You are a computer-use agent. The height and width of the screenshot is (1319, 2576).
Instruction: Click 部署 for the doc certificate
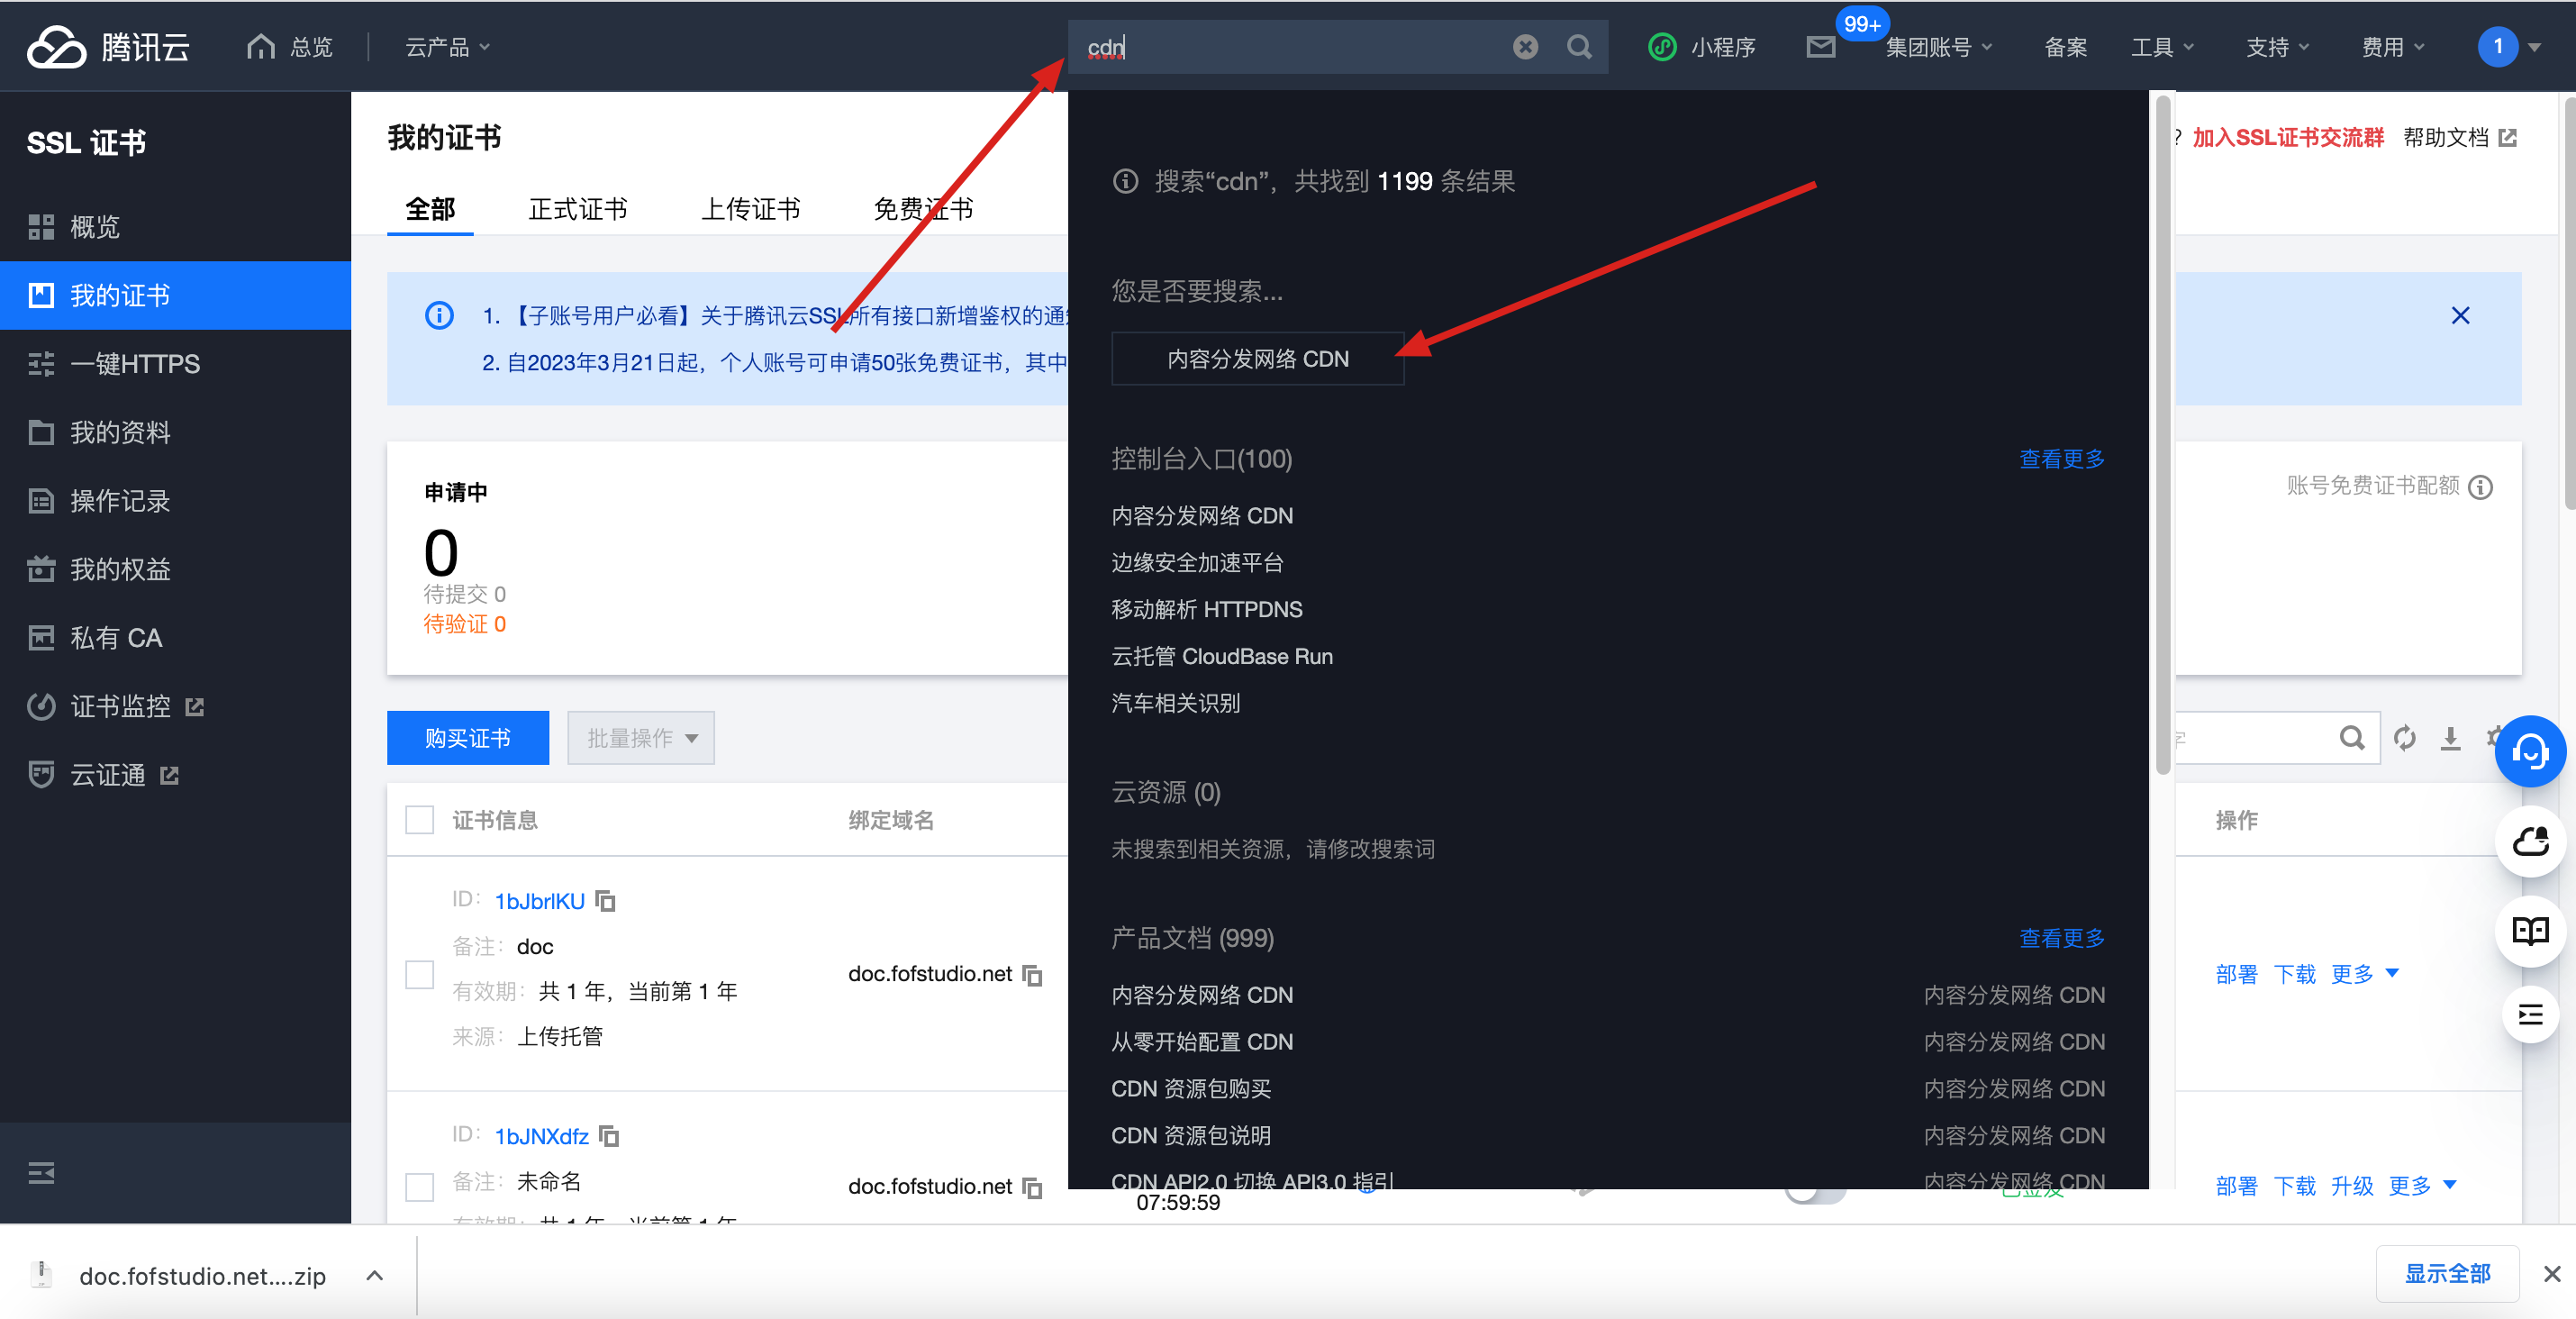[x=2236, y=974]
